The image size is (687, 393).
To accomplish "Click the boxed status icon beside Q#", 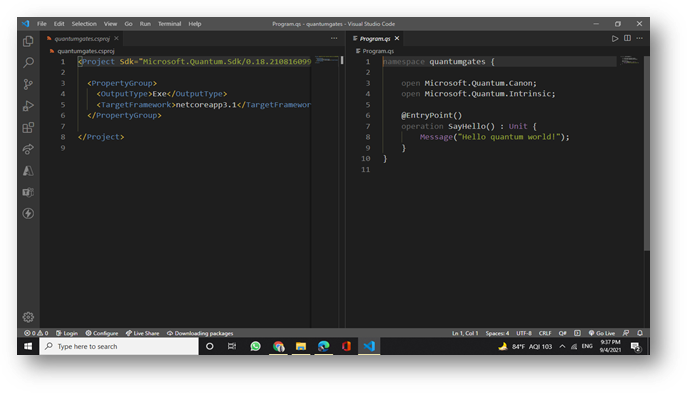I will tap(577, 333).
